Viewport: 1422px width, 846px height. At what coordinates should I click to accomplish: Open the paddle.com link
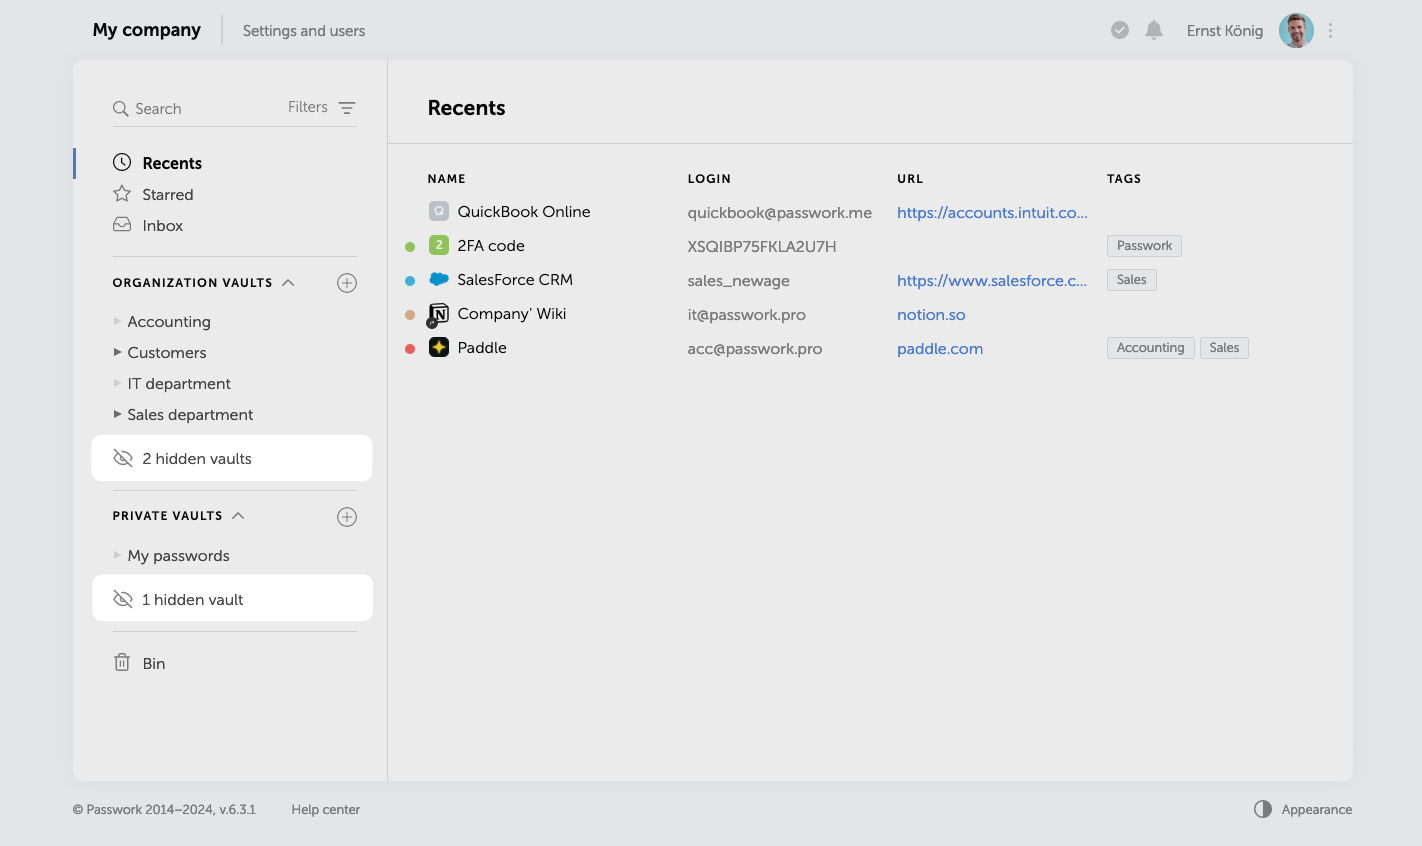[940, 348]
